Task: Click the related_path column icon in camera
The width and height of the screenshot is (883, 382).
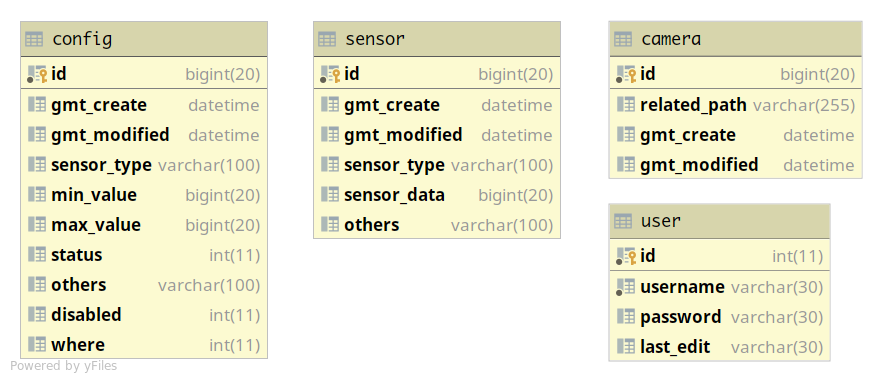Action: pos(626,105)
